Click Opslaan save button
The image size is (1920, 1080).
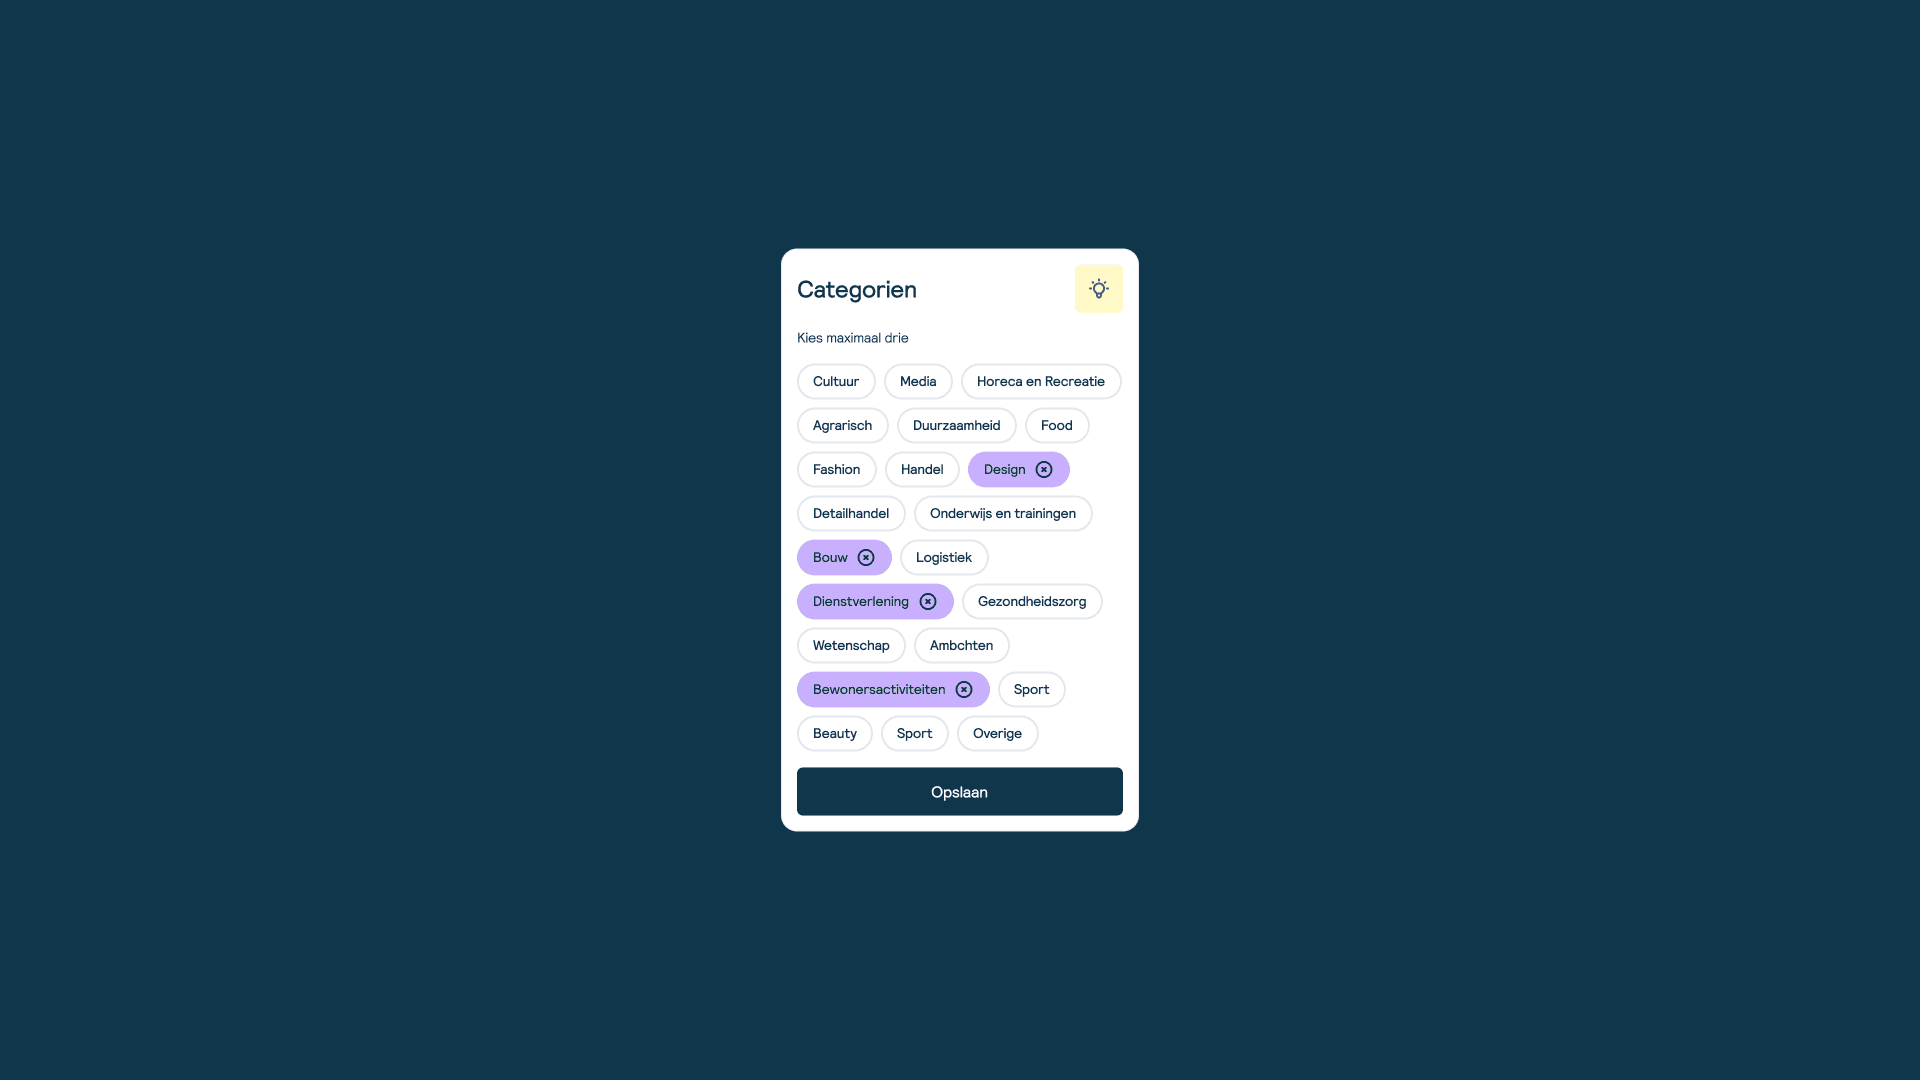coord(960,791)
